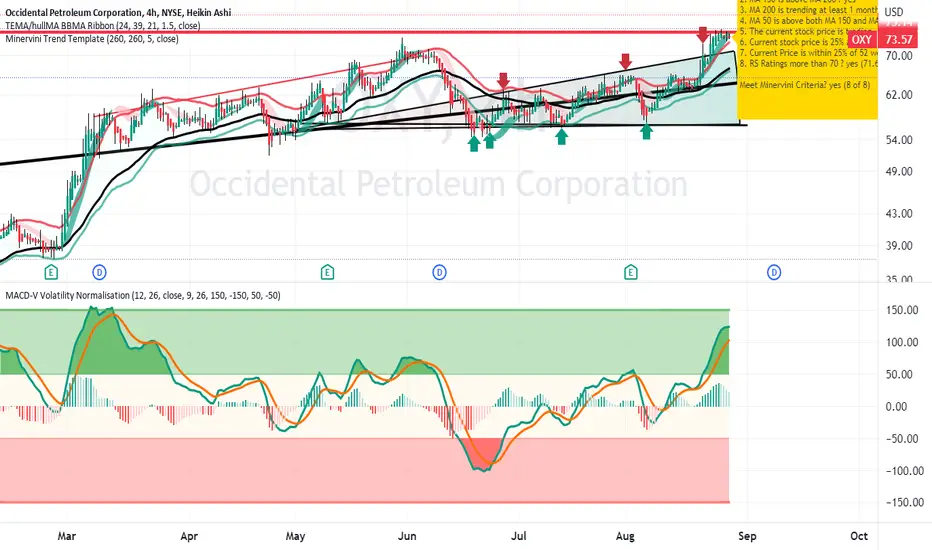Click the 150.00 MACD axis label
932x550 pixels.
[x=901, y=310]
